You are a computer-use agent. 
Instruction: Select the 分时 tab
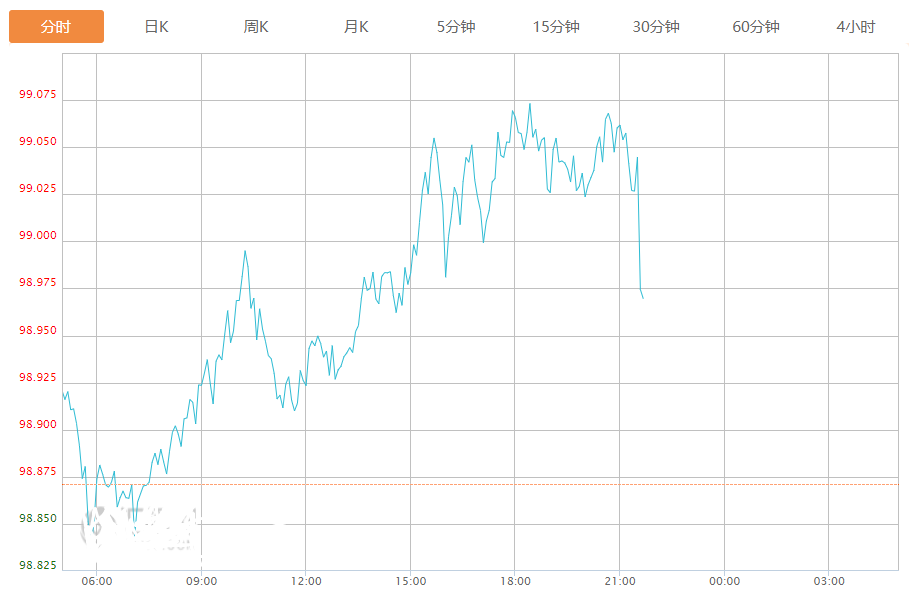56,27
